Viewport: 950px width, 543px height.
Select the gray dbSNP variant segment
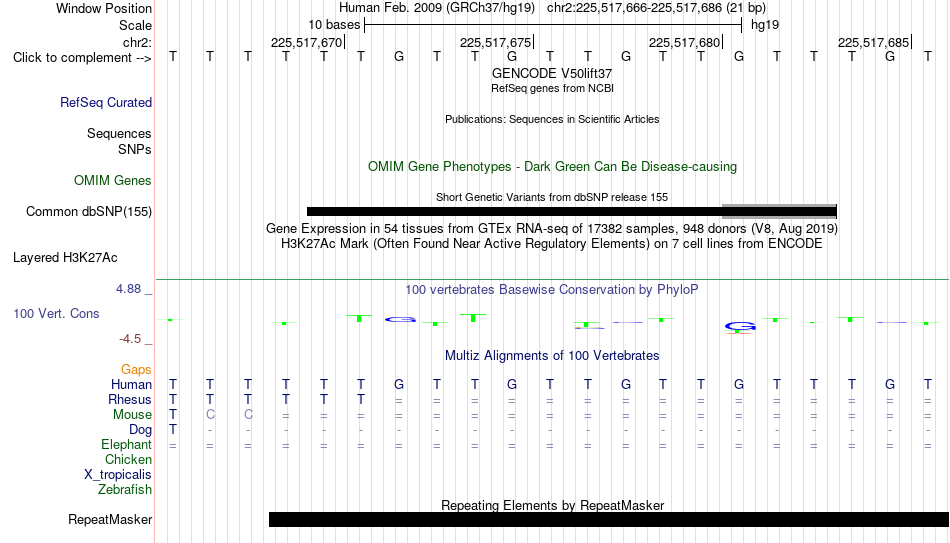[779, 211]
